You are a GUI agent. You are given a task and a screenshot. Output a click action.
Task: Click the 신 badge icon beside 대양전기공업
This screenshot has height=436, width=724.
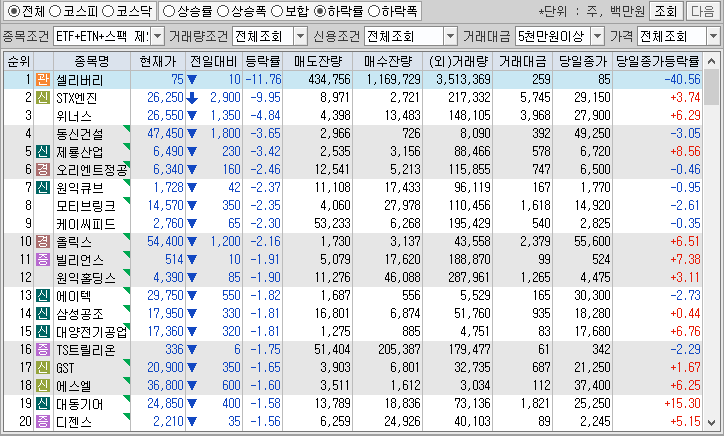pos(43,332)
